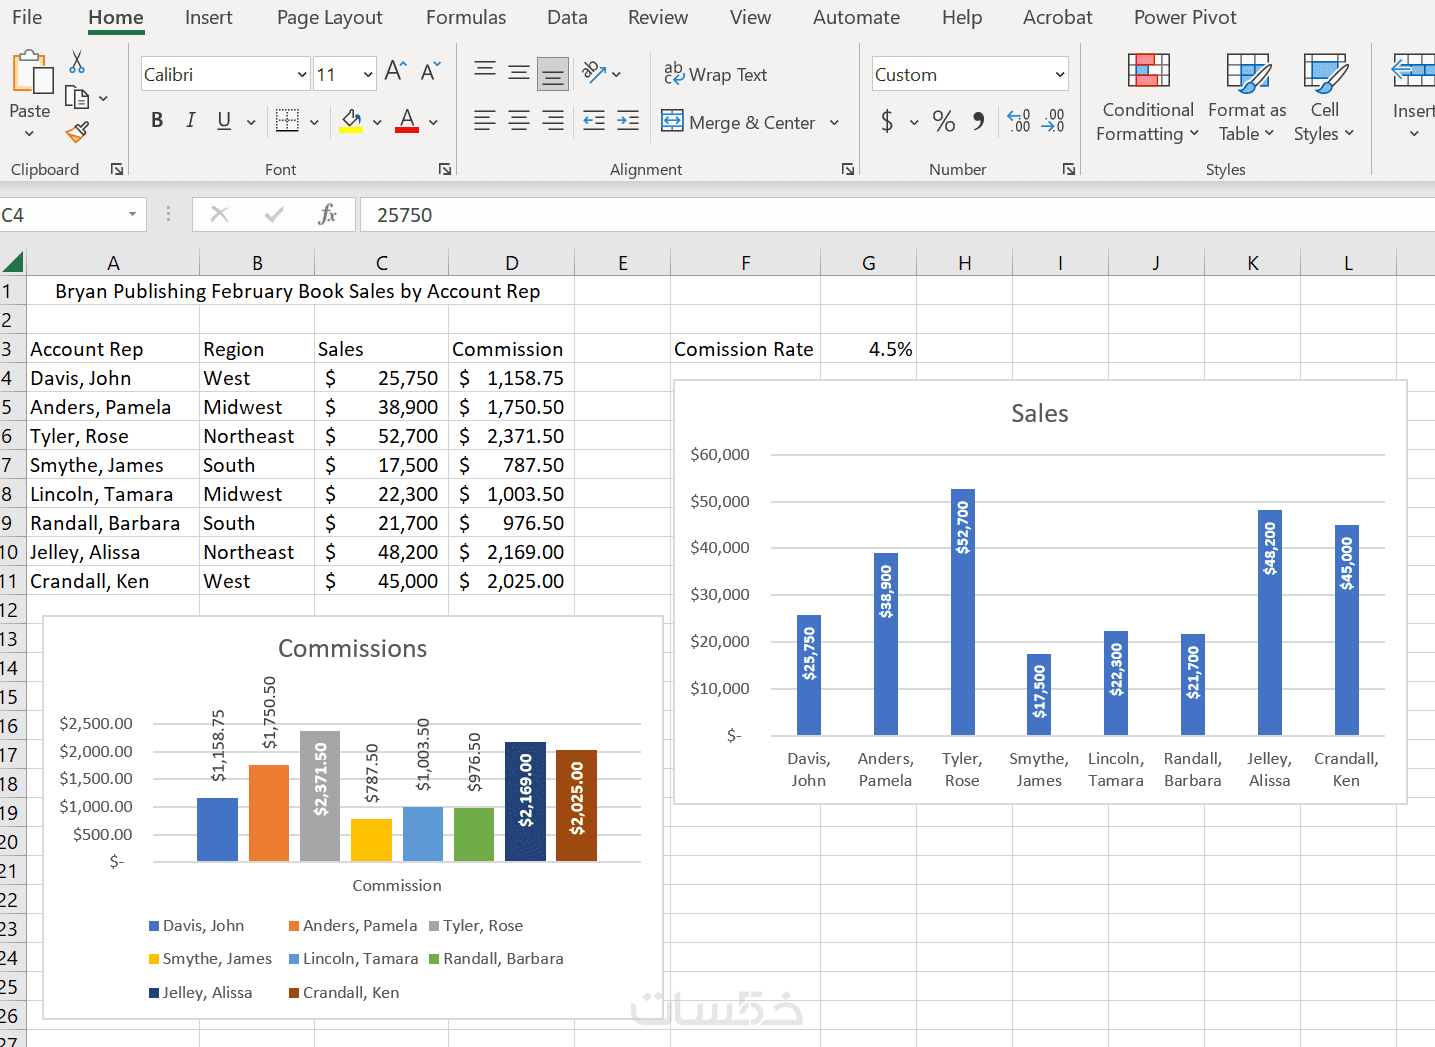Toggle center horizontal alignment
The image size is (1435, 1047).
tap(519, 121)
